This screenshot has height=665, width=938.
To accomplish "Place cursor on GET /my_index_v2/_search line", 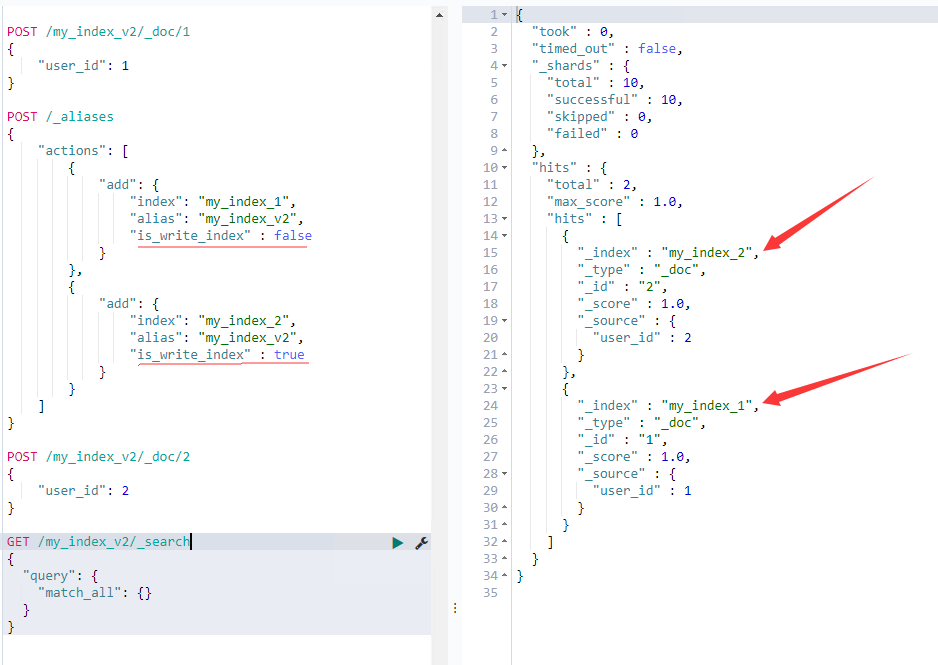I will pyautogui.click(x=98, y=542).
